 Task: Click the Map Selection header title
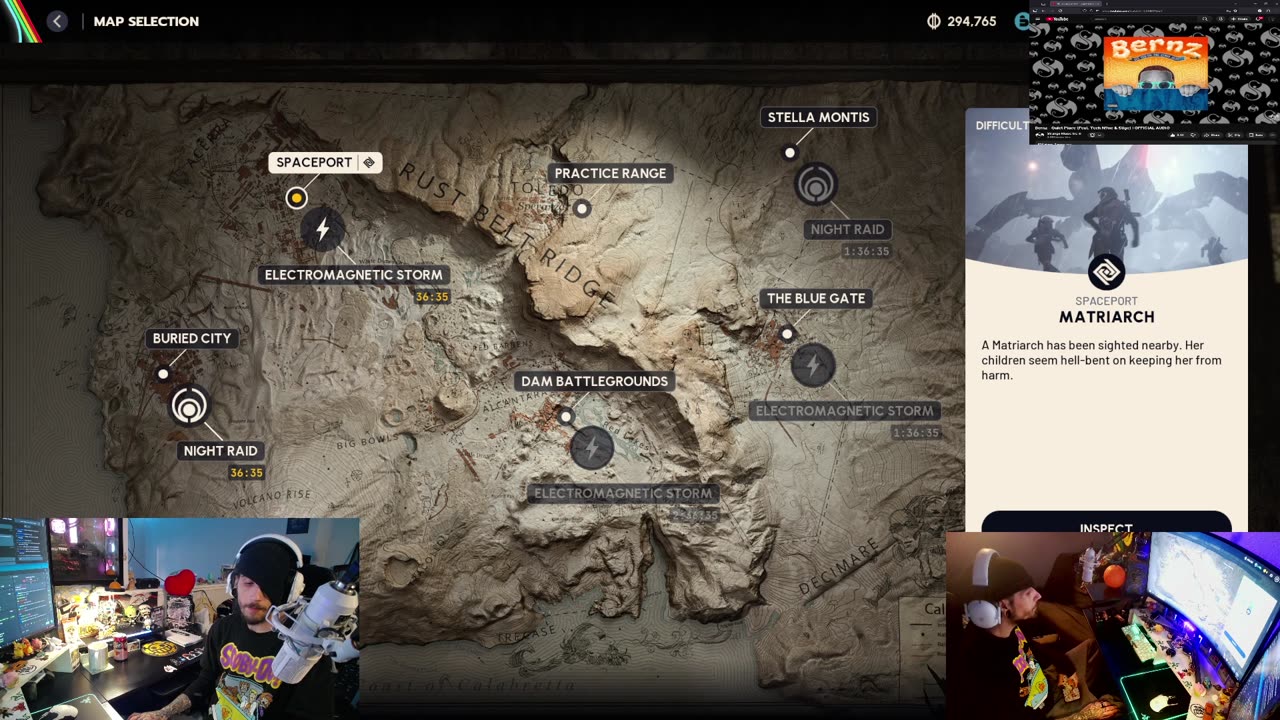pos(146,21)
